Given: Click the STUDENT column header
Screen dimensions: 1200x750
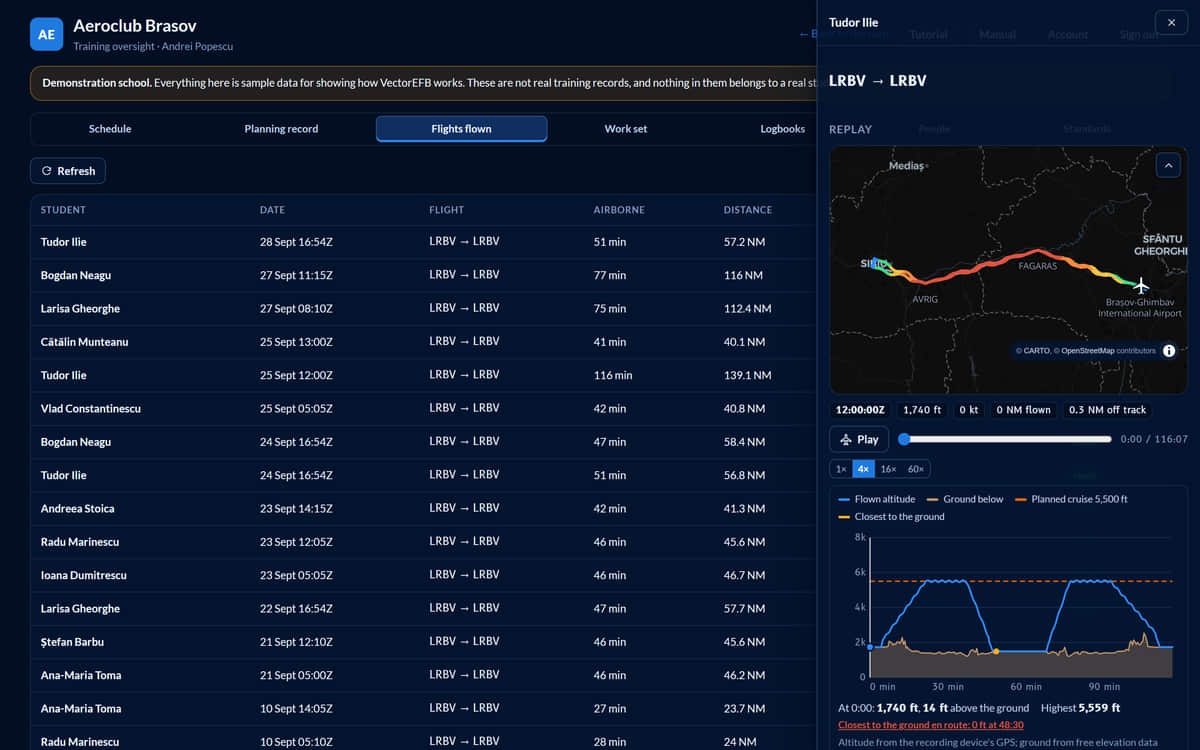Looking at the screenshot, I should [x=63, y=210].
